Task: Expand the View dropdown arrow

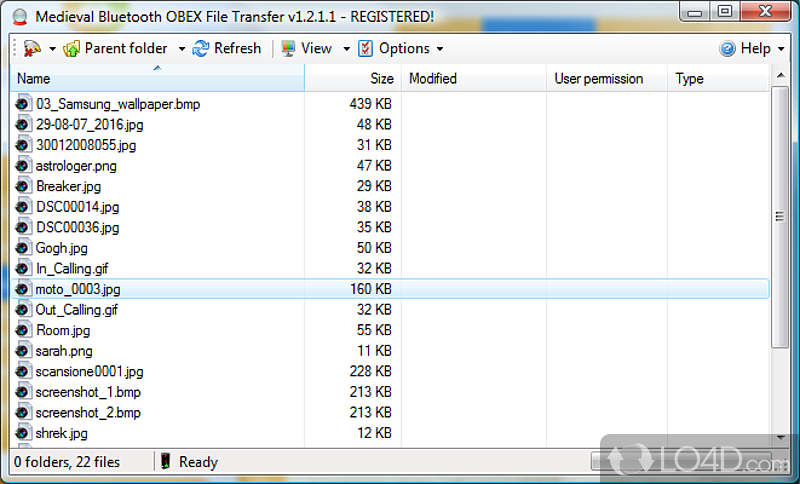Action: tap(346, 49)
